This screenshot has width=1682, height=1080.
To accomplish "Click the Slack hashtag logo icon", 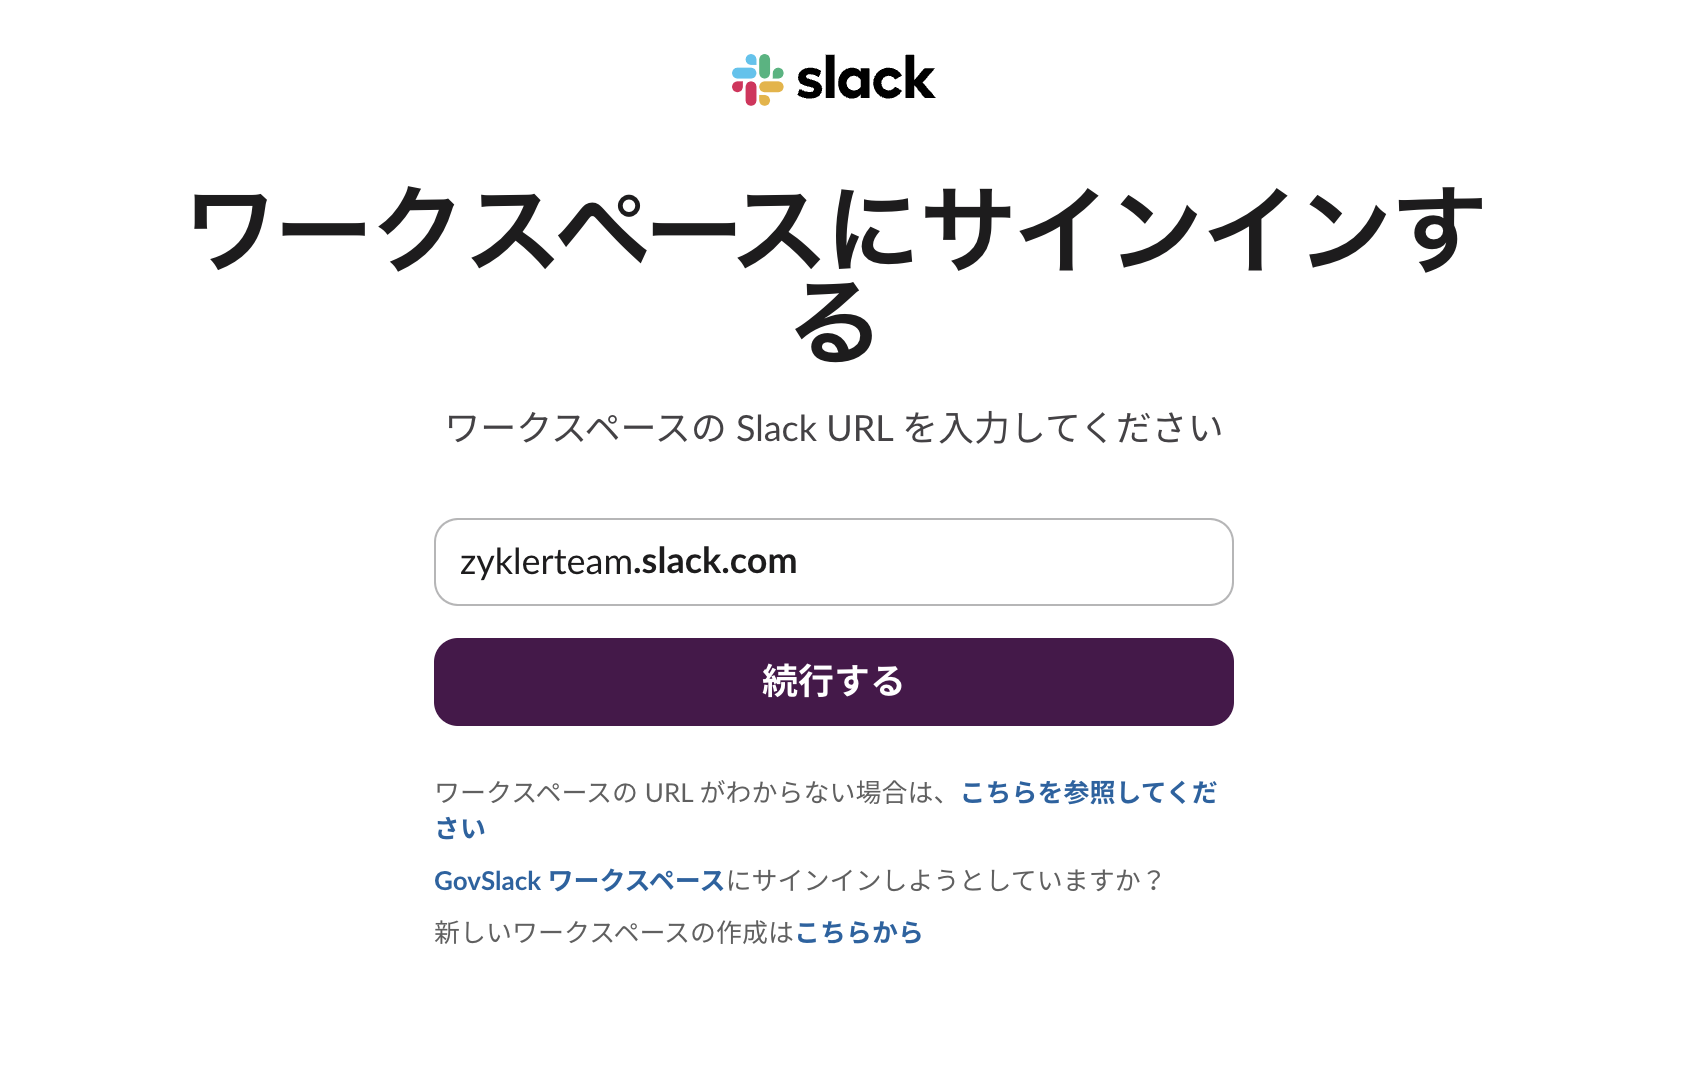I will (x=758, y=80).
